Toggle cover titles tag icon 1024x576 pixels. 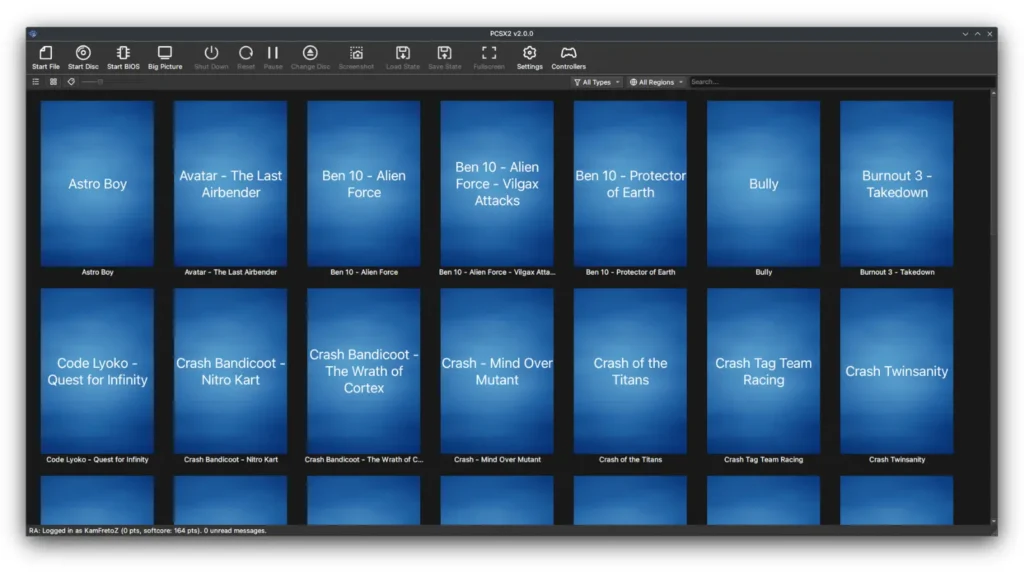point(71,82)
